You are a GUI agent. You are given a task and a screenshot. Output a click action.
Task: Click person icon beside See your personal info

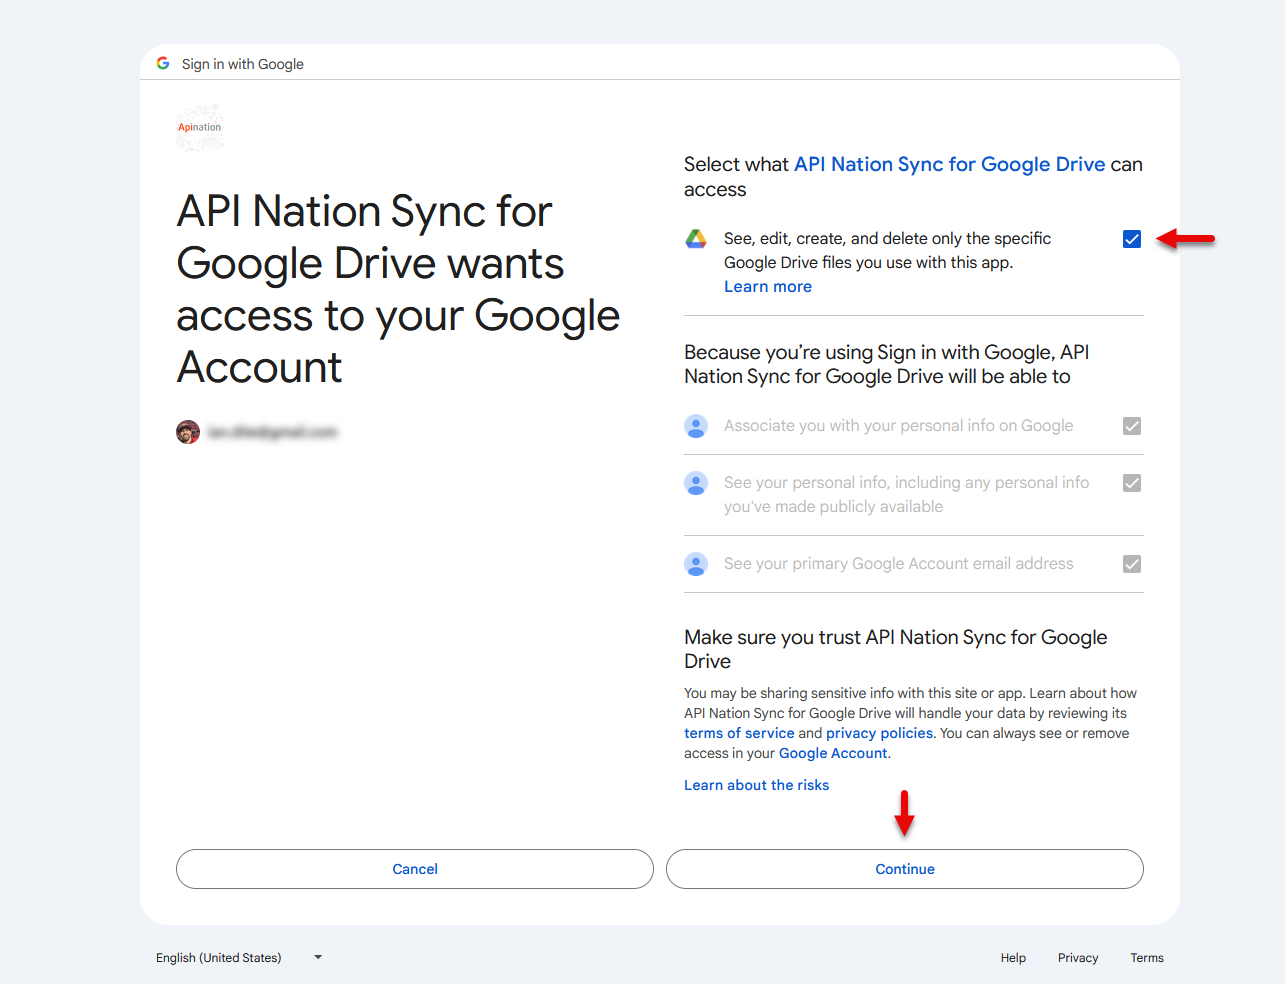tap(696, 483)
